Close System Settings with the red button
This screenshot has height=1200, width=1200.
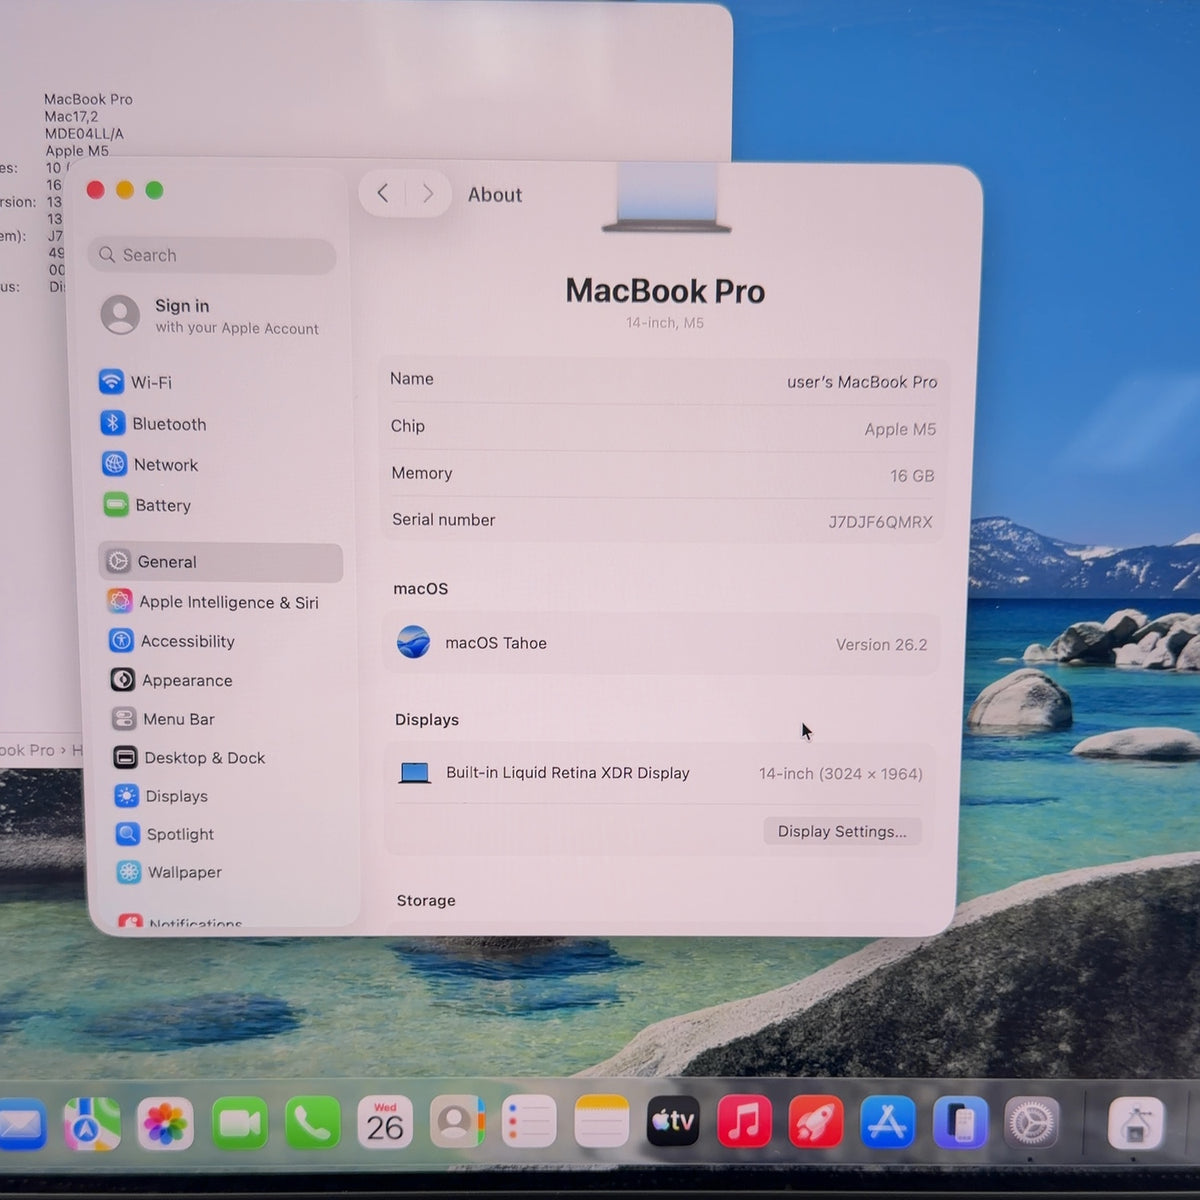(x=96, y=190)
